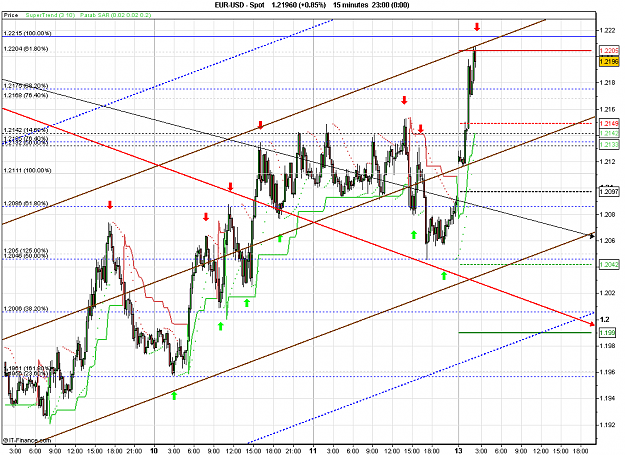Click the yellow 1.2196 current price tag
This screenshot has width=625, height=455.
(609, 62)
